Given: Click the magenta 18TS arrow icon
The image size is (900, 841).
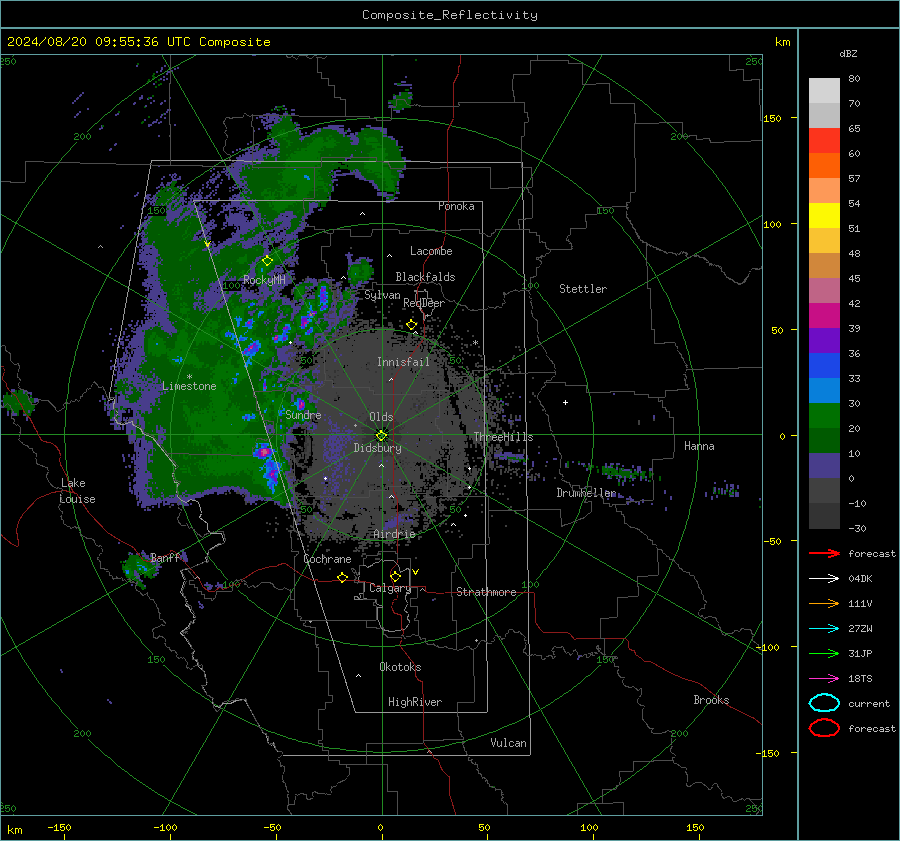Looking at the screenshot, I should [824, 679].
